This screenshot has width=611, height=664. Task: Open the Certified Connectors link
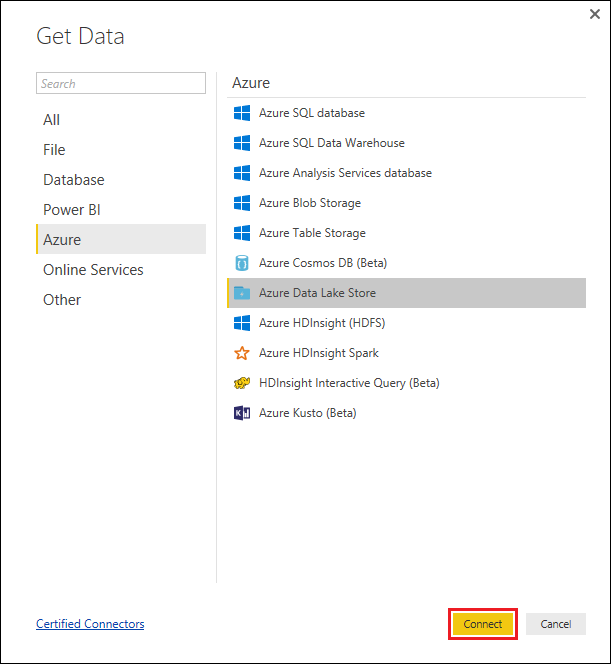click(x=90, y=624)
